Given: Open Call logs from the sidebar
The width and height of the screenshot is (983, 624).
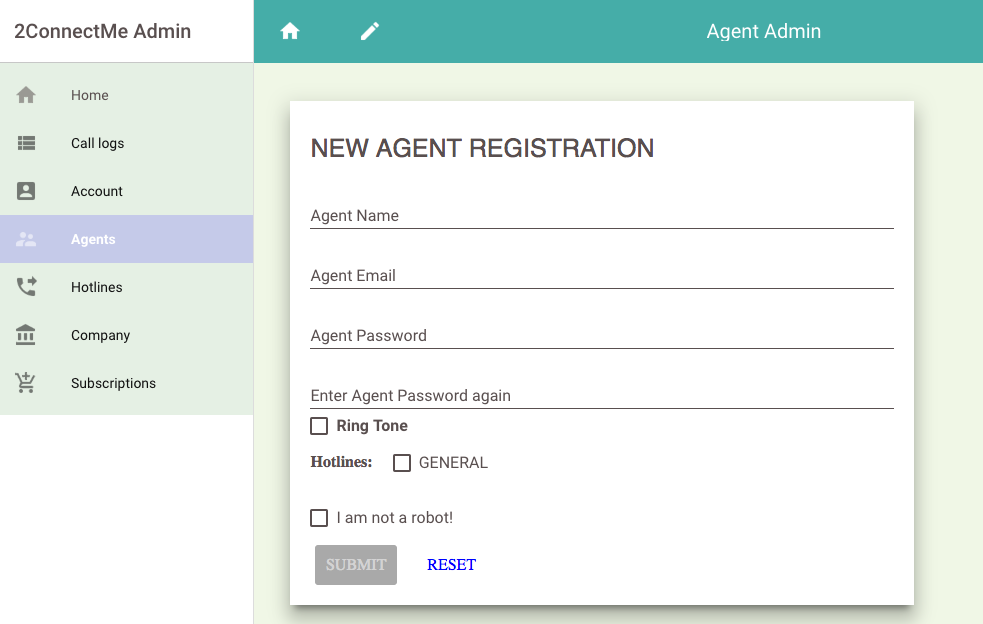Looking at the screenshot, I should point(98,143).
